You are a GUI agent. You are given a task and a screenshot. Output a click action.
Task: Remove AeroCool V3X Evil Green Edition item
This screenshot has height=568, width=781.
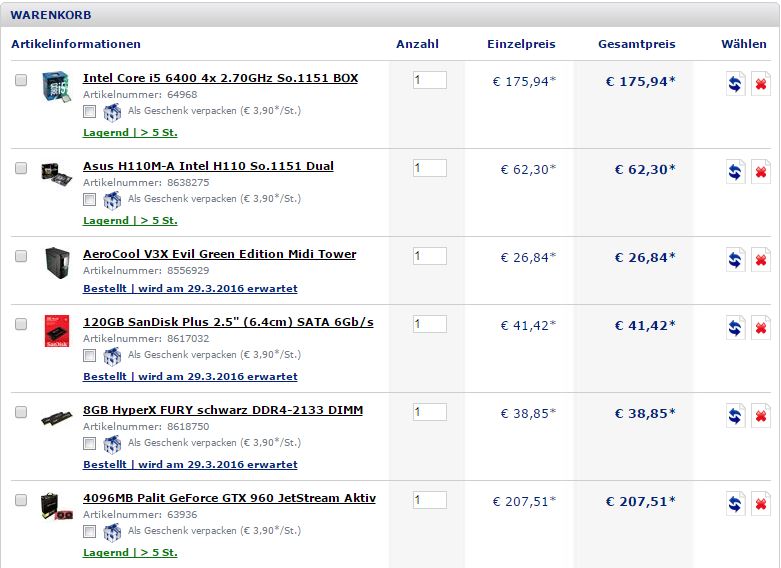click(761, 260)
